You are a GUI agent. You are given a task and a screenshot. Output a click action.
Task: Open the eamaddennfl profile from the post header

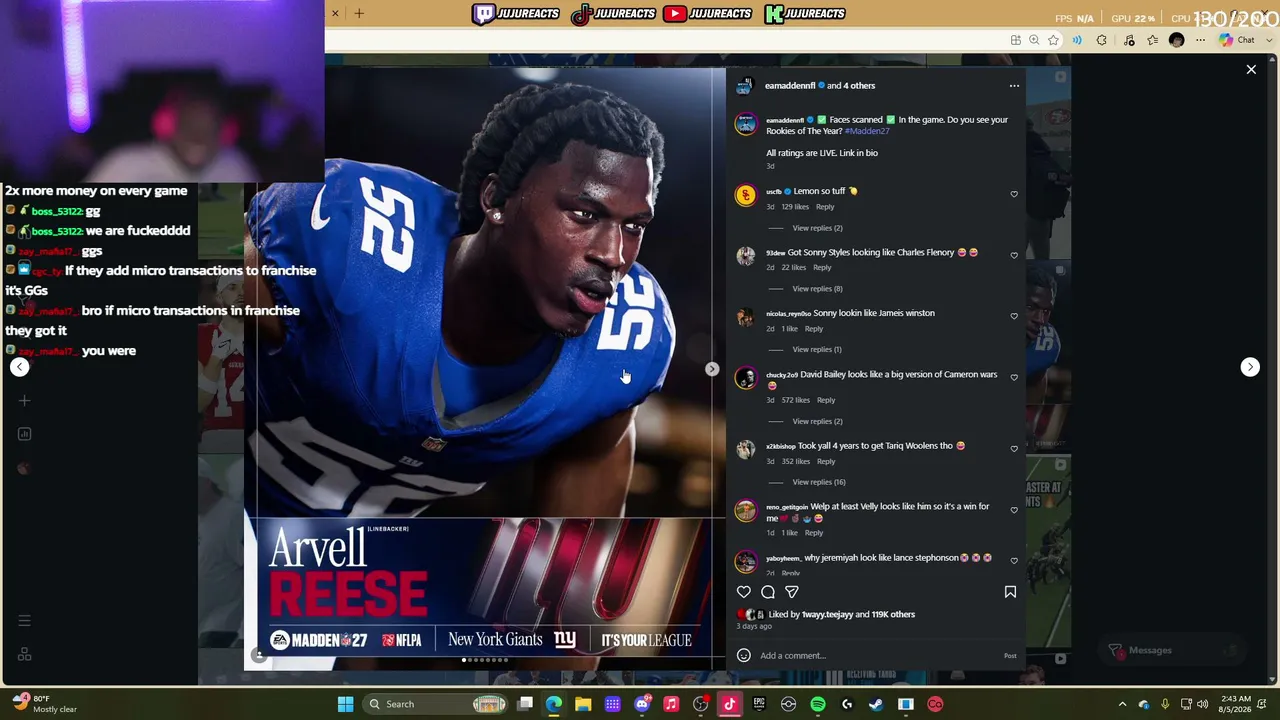point(791,86)
